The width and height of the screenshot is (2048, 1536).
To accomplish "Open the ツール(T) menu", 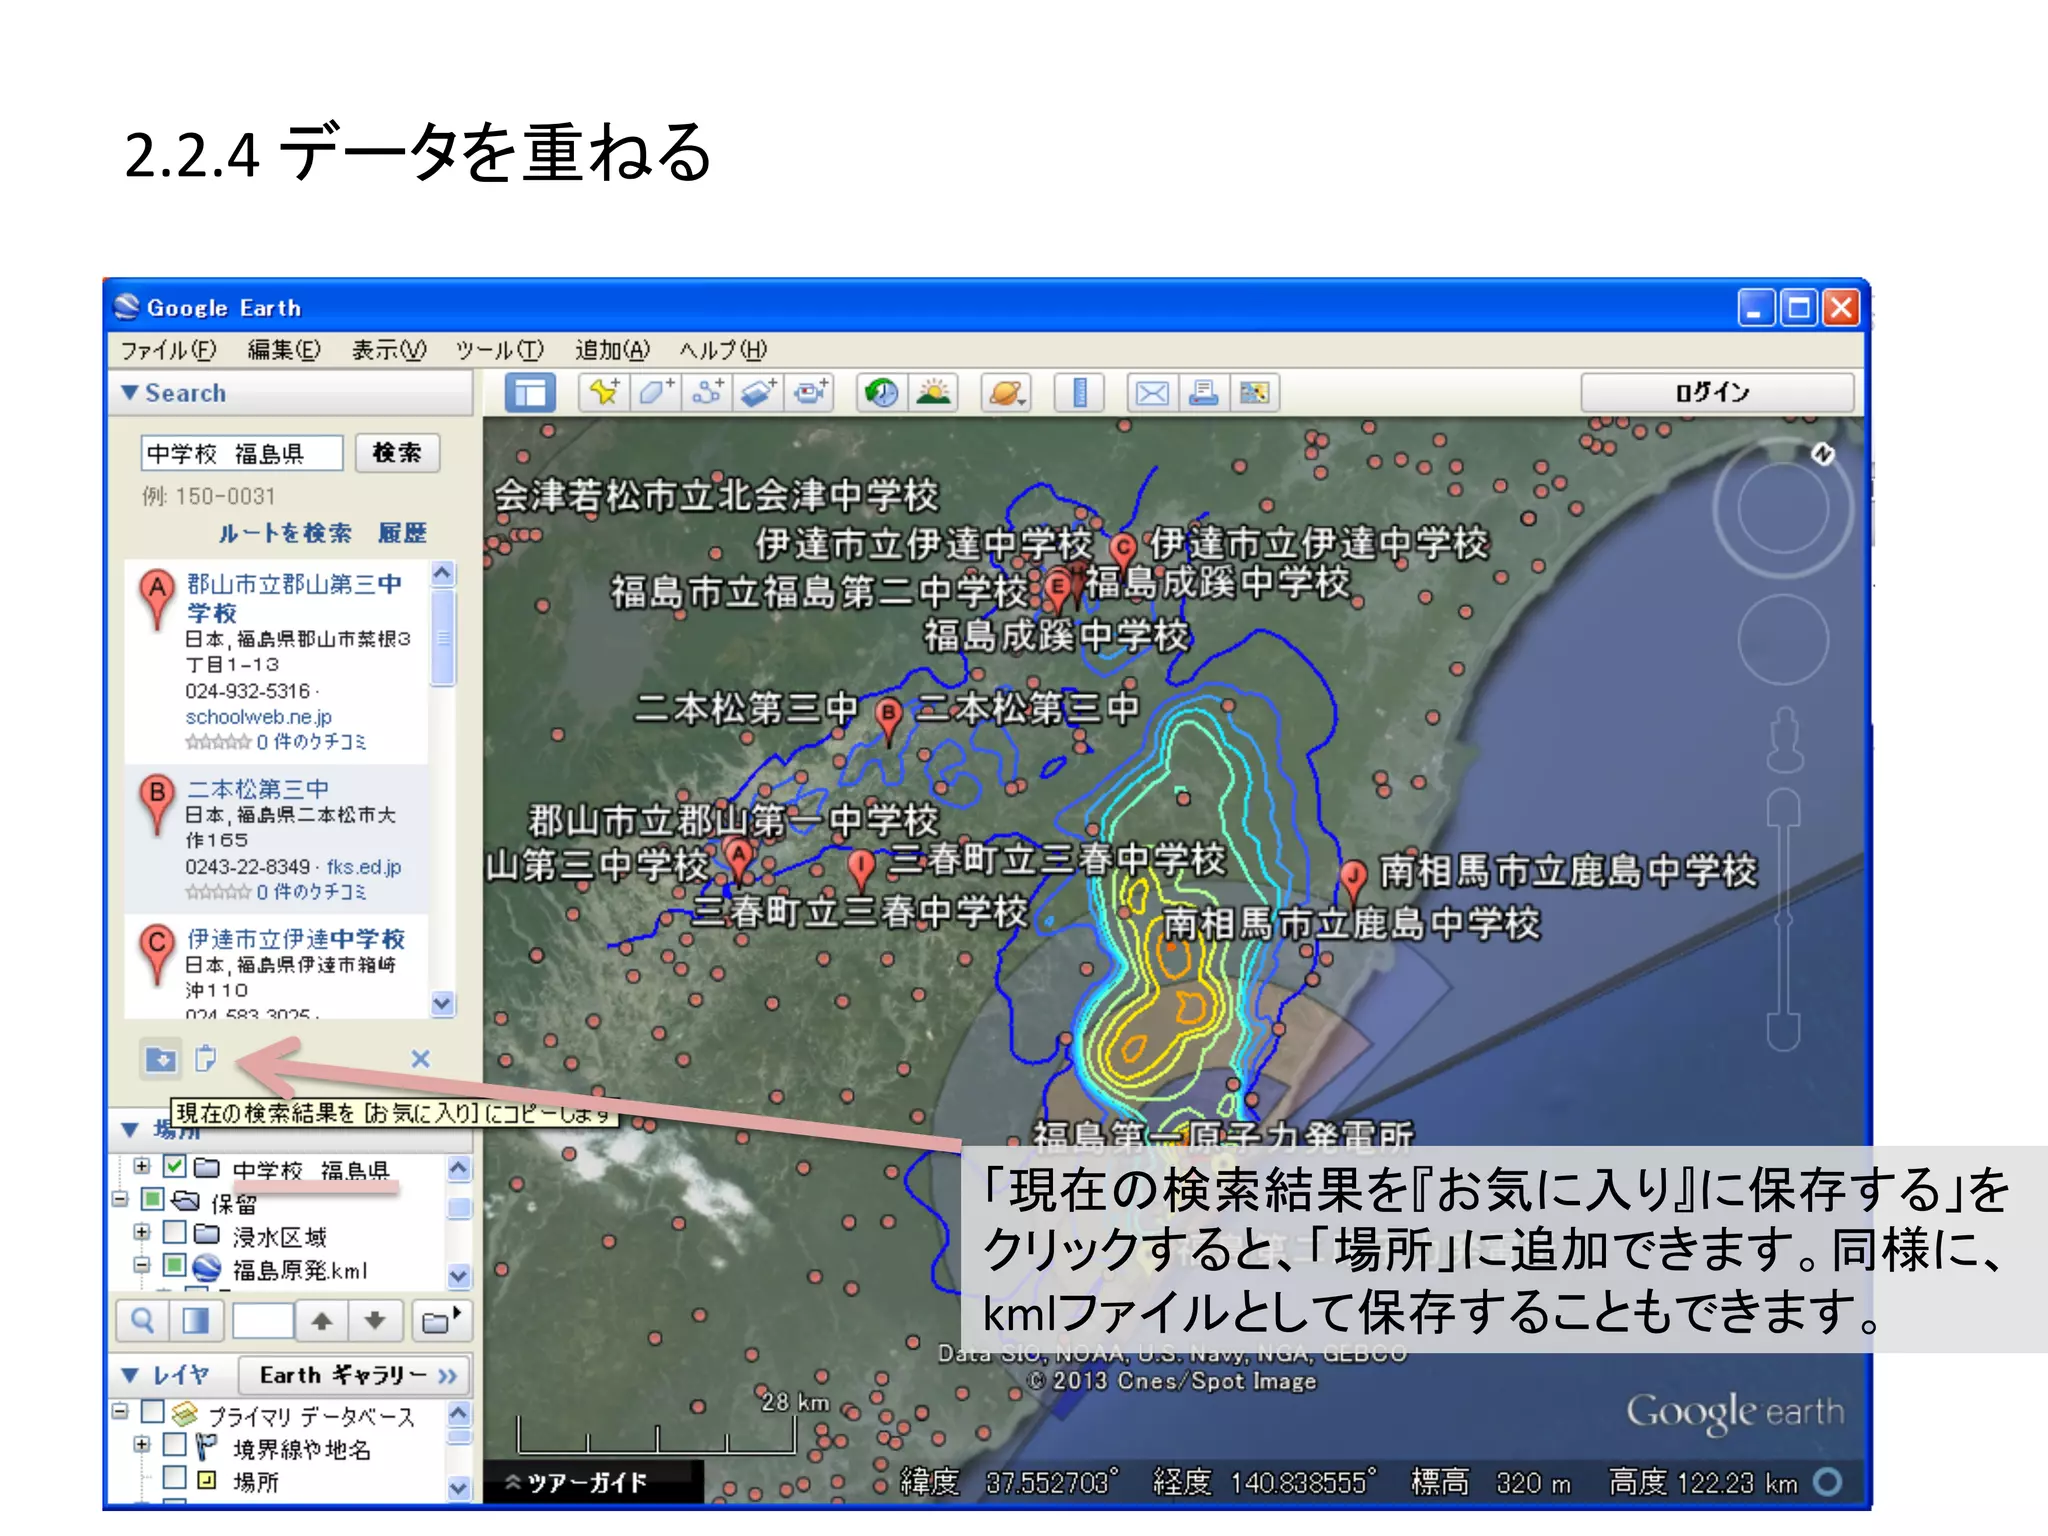I will 499,350.
